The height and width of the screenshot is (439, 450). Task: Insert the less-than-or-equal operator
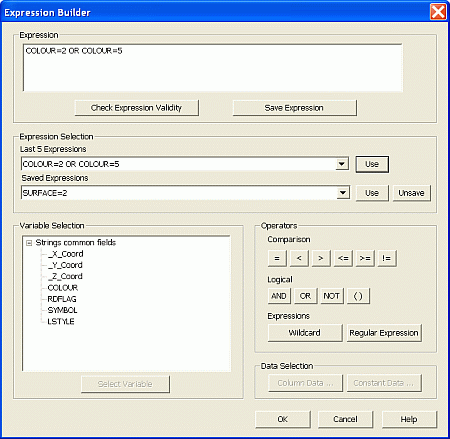[343, 258]
